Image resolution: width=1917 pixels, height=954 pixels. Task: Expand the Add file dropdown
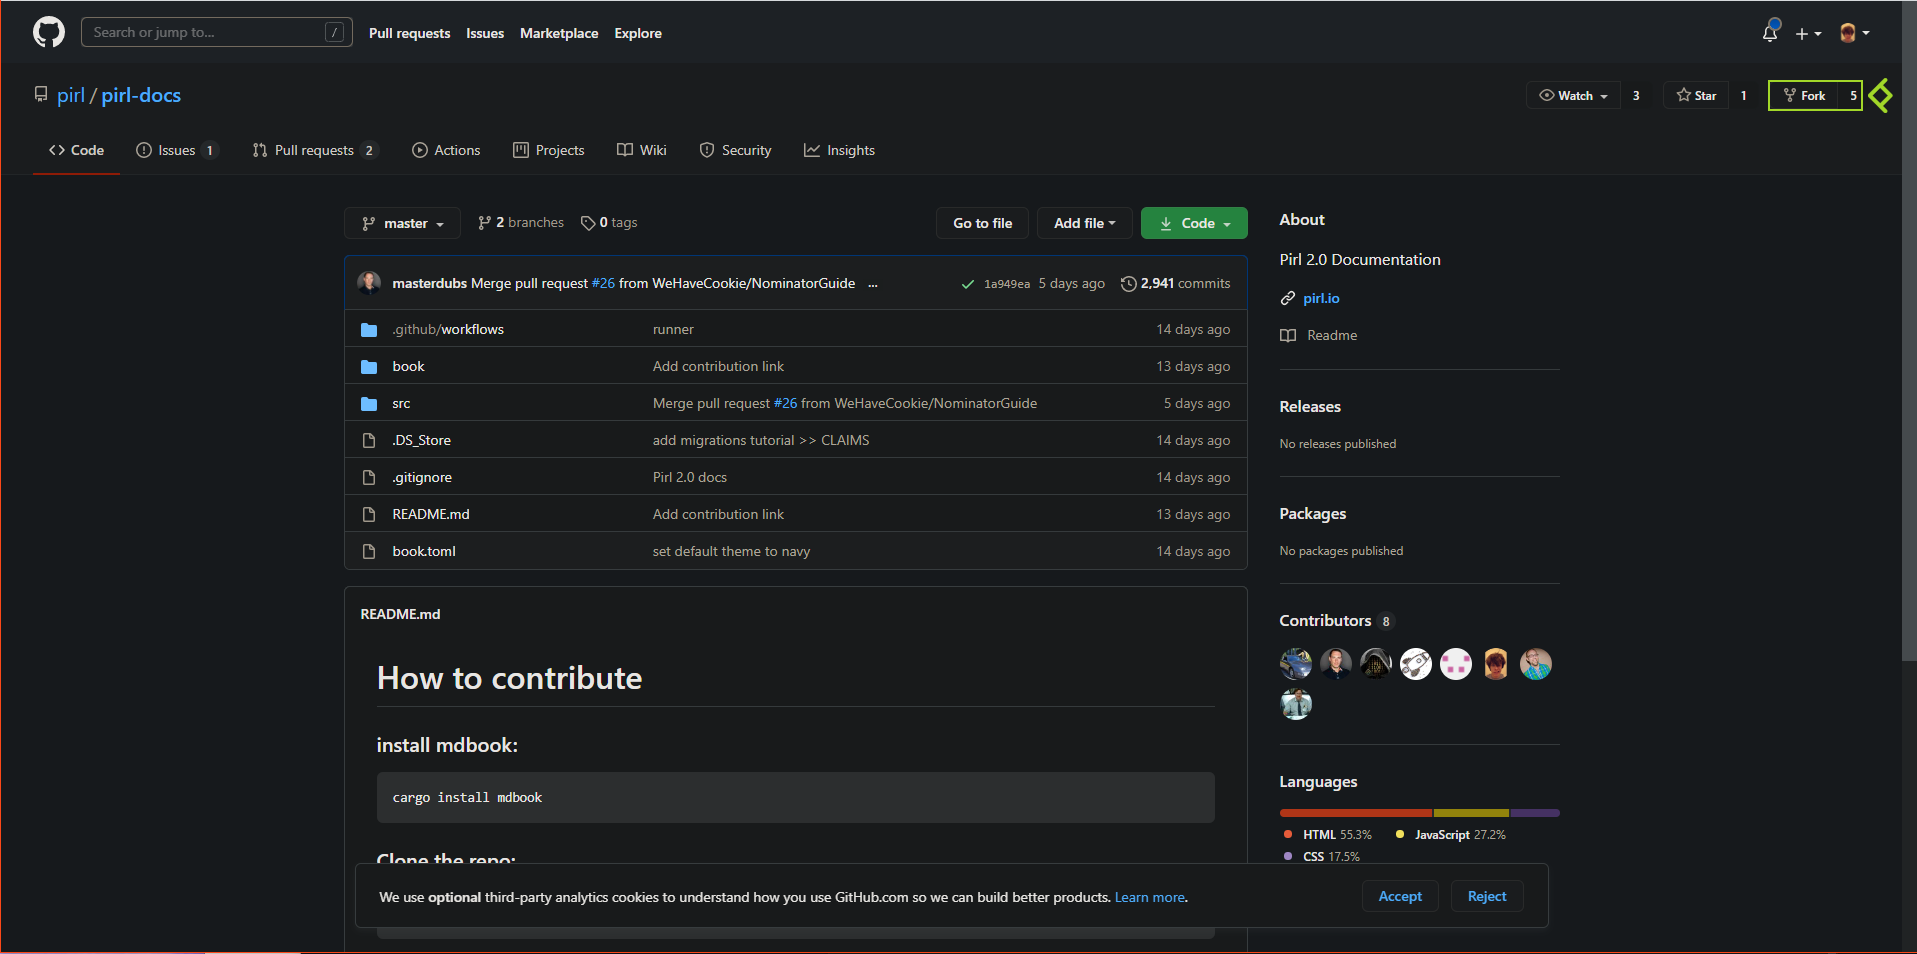coord(1084,223)
